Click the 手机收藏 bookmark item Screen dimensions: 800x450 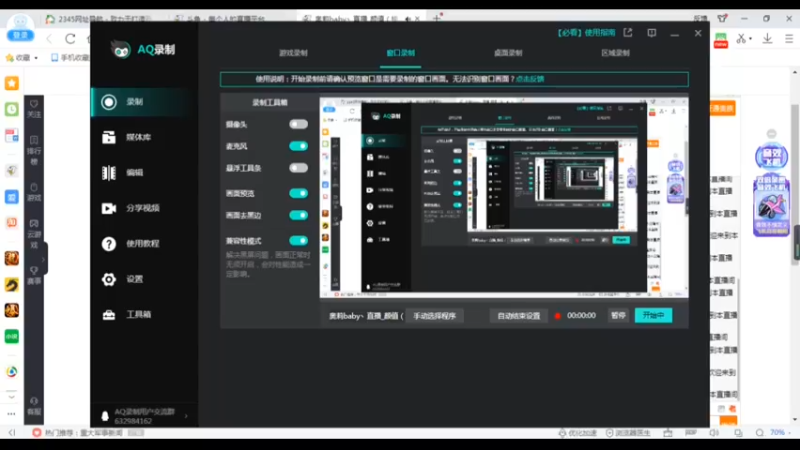click(x=70, y=58)
